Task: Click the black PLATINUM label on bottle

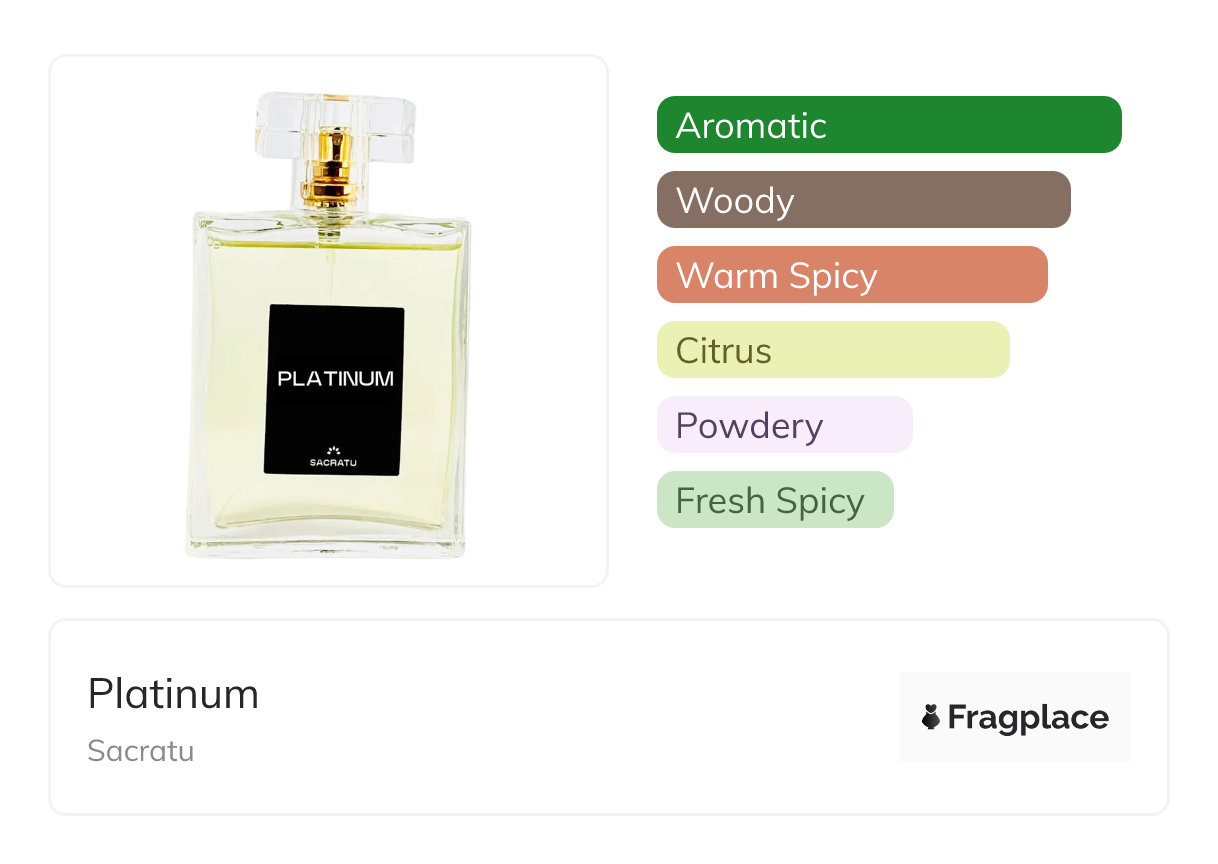Action: pos(334,390)
